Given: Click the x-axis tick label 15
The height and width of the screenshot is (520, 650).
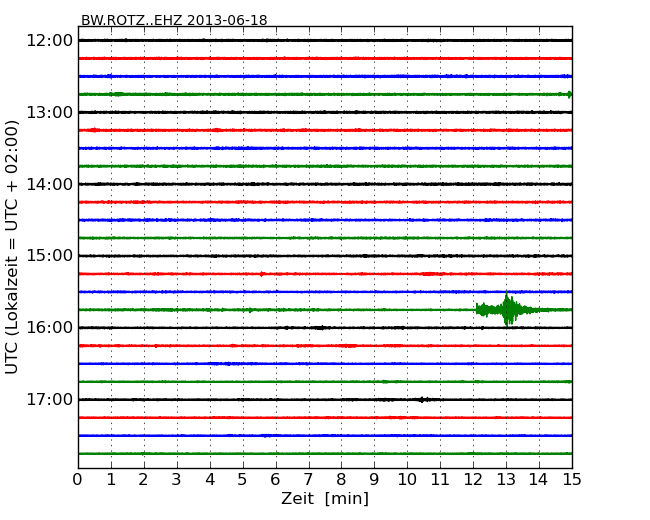Looking at the screenshot, I should click(572, 480).
